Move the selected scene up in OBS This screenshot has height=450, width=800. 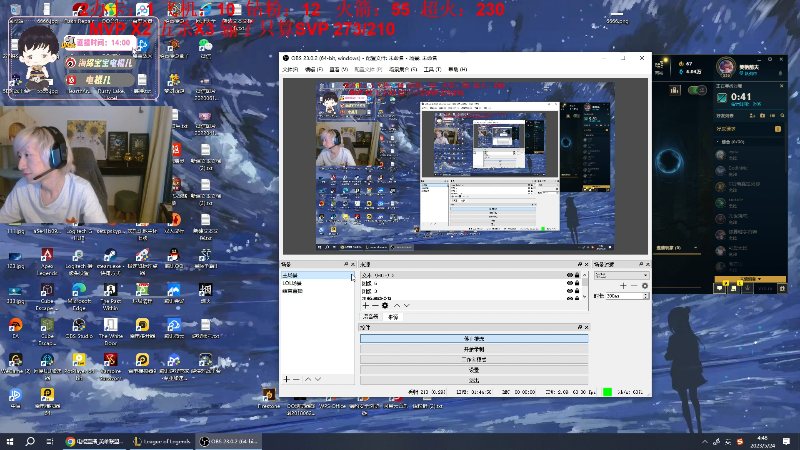click(x=308, y=380)
